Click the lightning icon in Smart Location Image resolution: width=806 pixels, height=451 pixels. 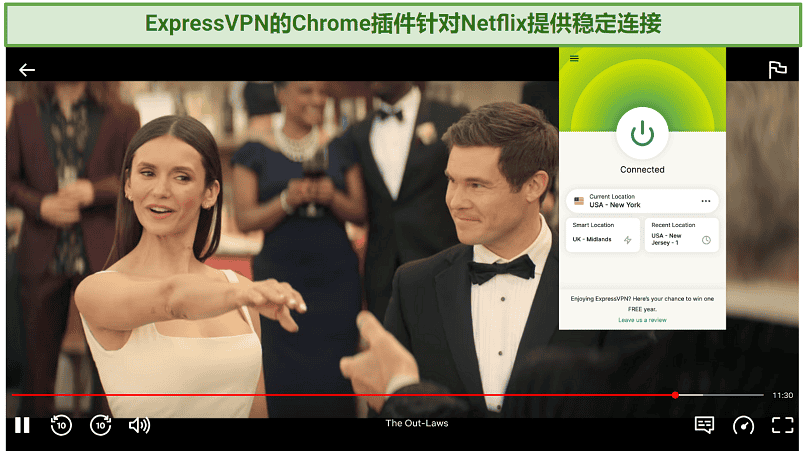628,240
